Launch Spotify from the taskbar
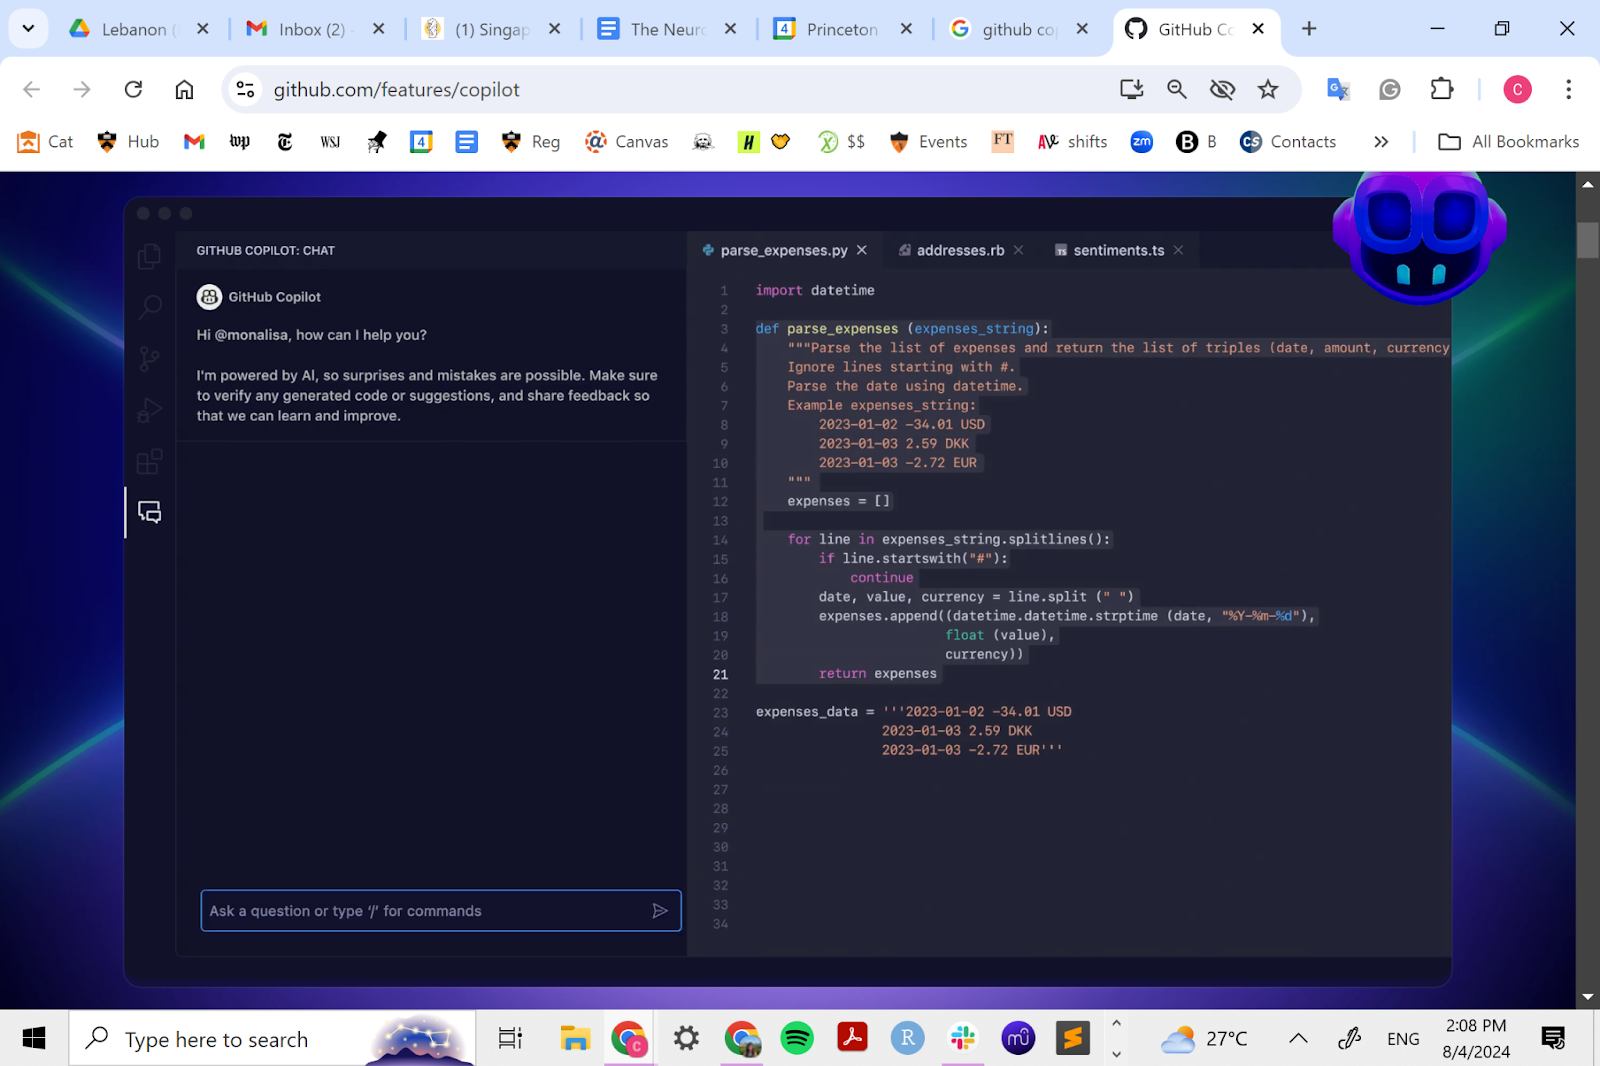The width and height of the screenshot is (1600, 1066). [797, 1039]
